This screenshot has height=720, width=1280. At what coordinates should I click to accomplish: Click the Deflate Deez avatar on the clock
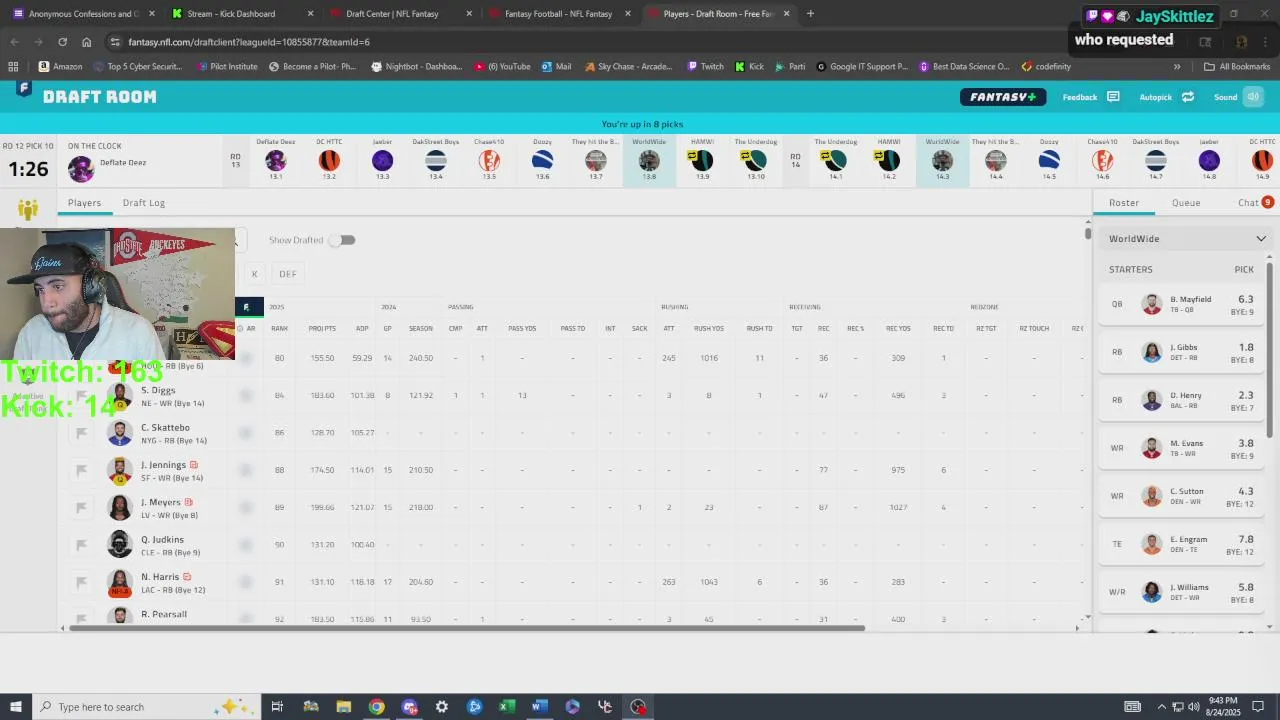point(81,169)
